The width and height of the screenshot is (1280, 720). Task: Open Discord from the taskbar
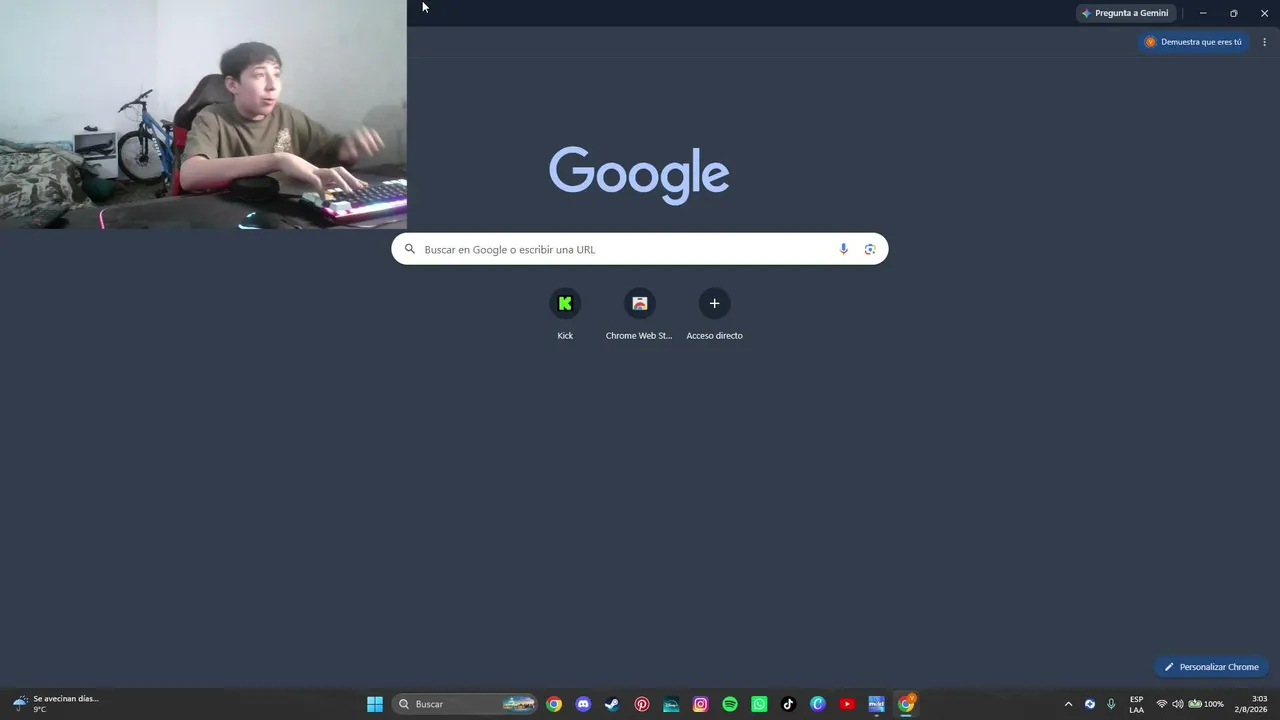coord(583,704)
